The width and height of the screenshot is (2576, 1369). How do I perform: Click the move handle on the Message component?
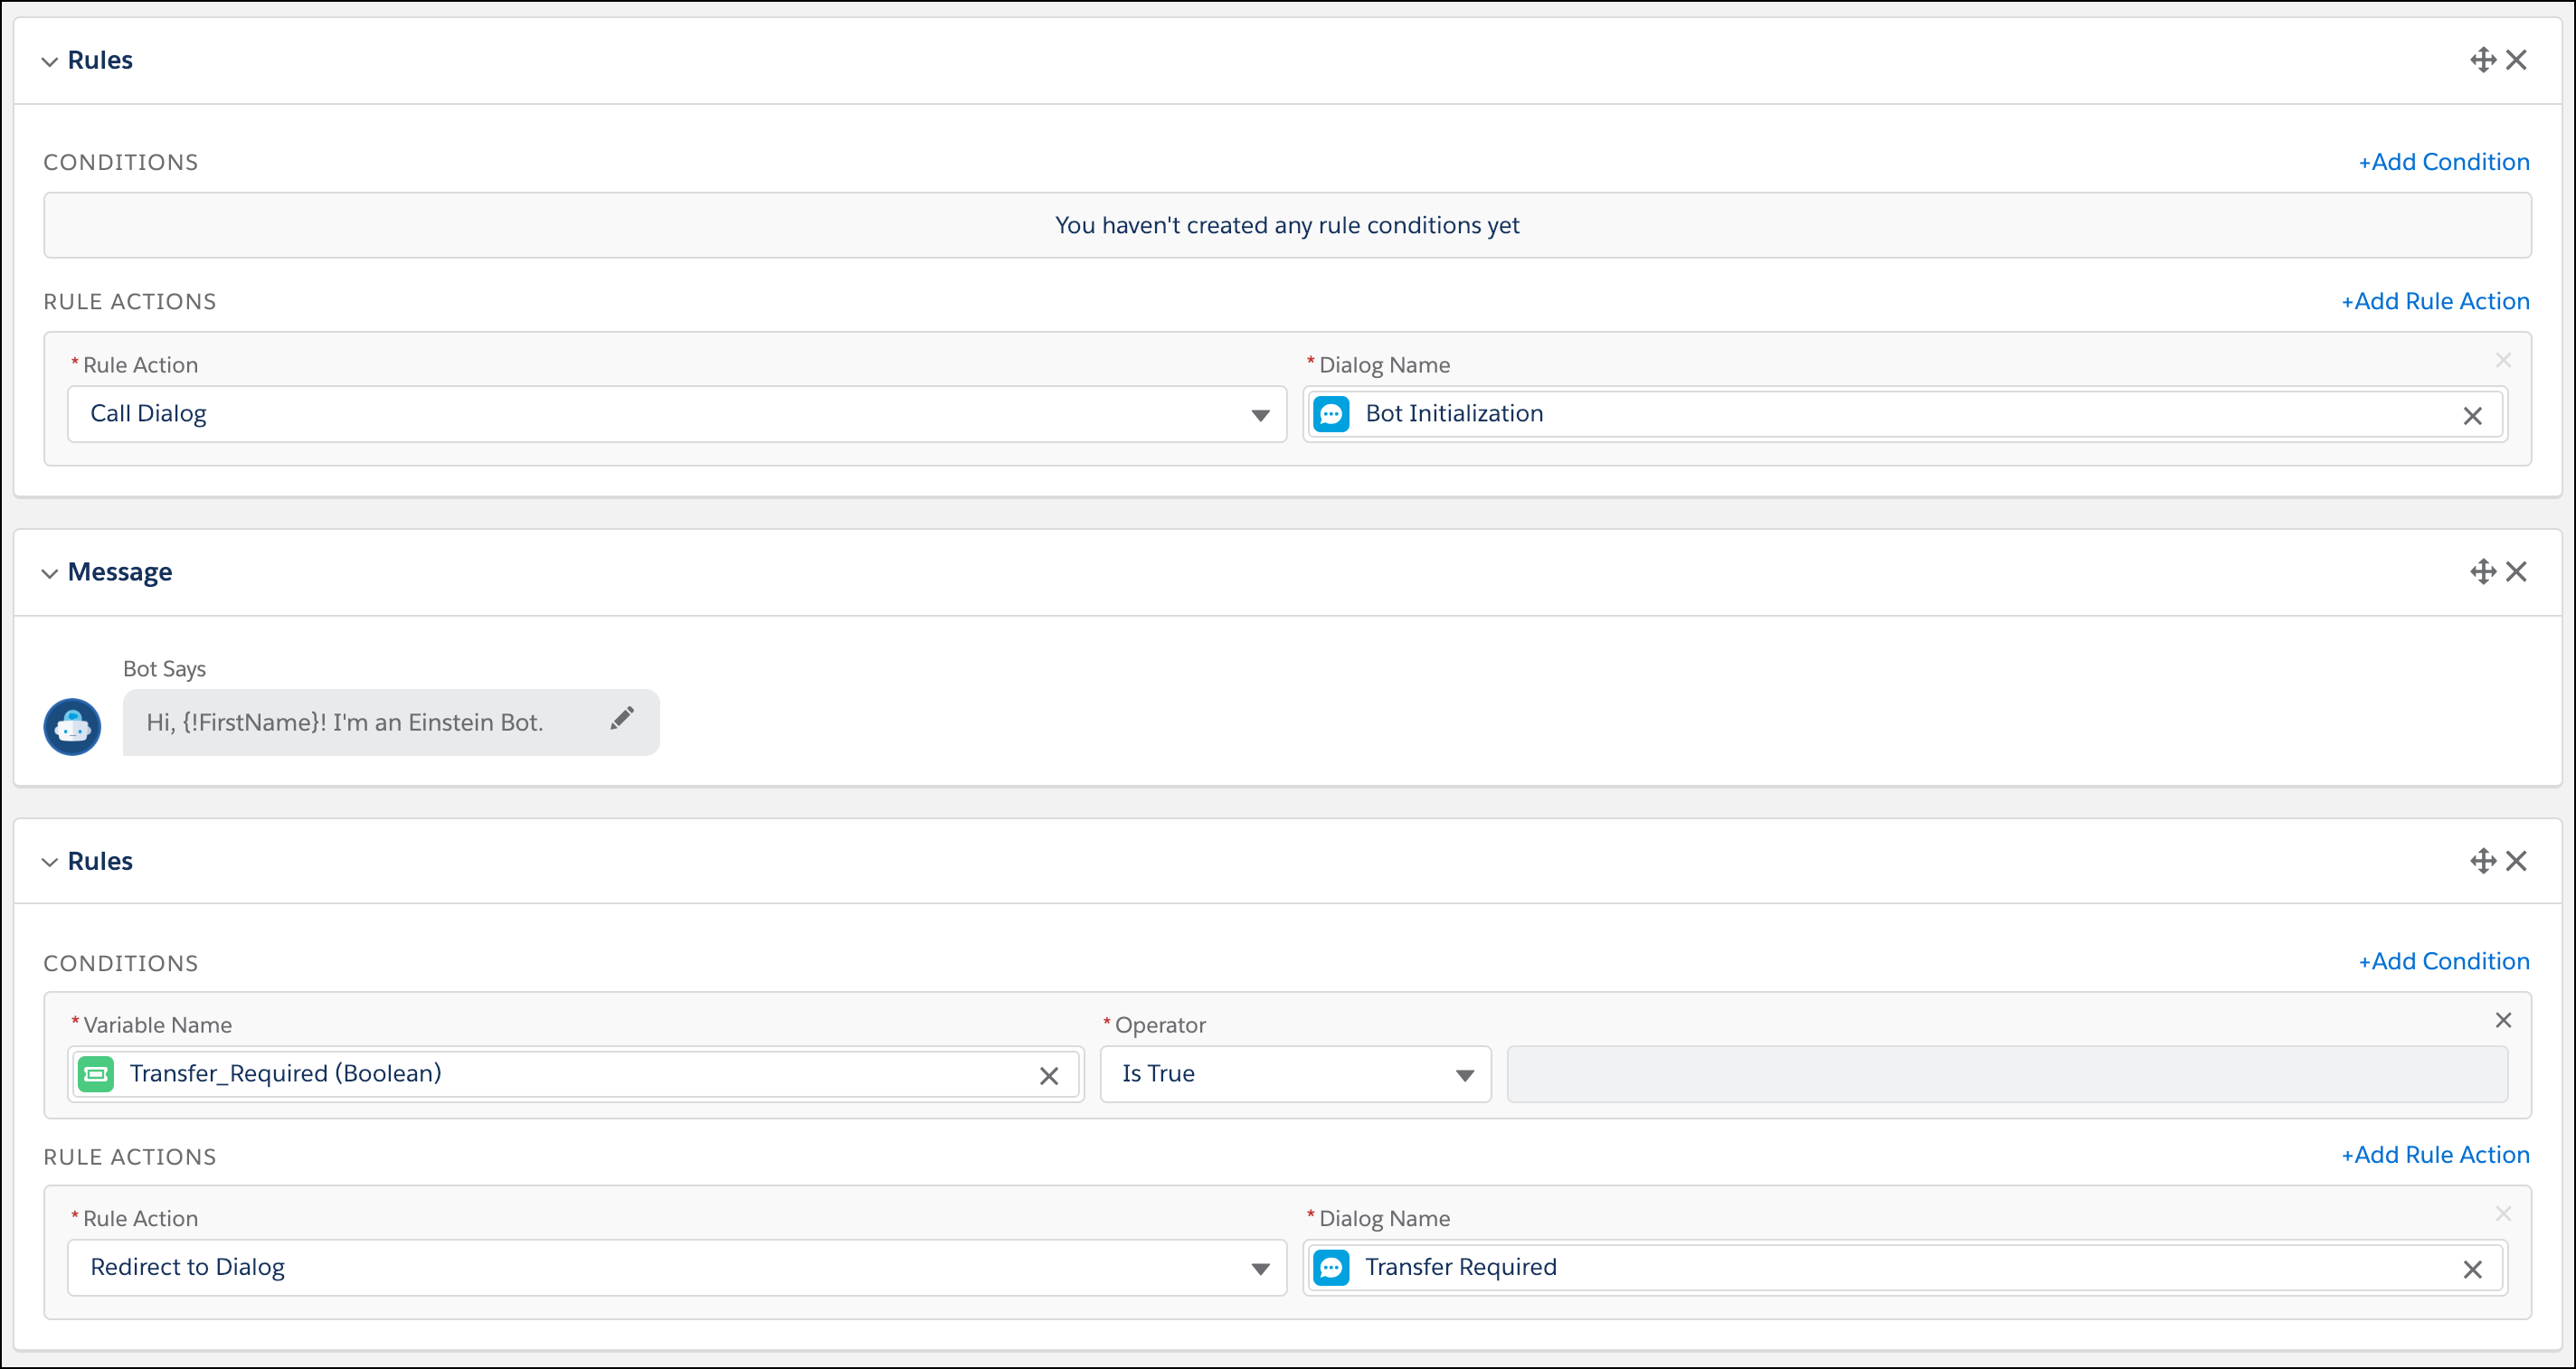click(x=2482, y=571)
